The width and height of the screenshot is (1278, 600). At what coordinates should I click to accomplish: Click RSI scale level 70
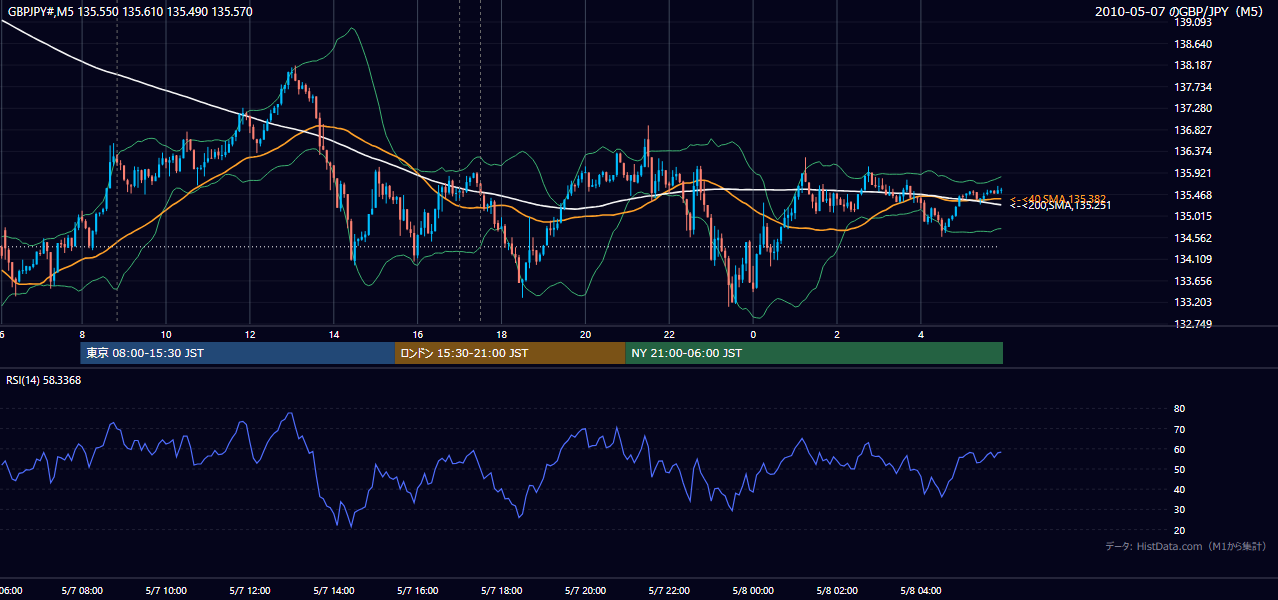point(1179,429)
